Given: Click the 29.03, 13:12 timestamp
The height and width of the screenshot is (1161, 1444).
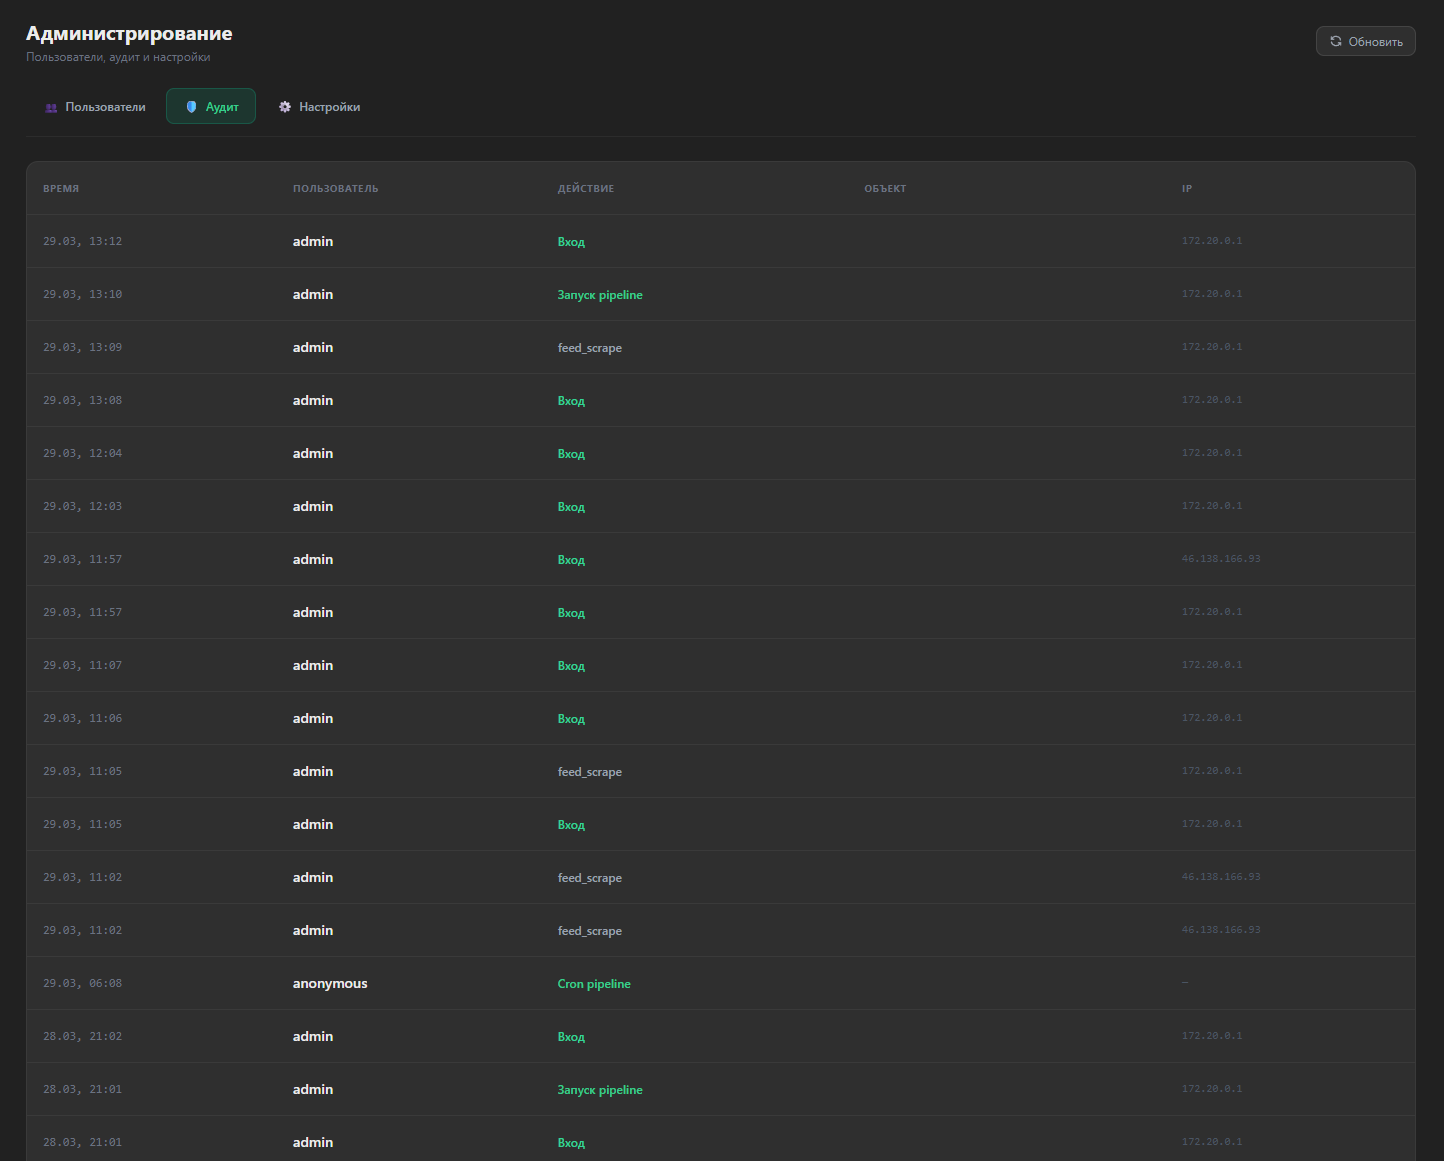Looking at the screenshot, I should 82,242.
